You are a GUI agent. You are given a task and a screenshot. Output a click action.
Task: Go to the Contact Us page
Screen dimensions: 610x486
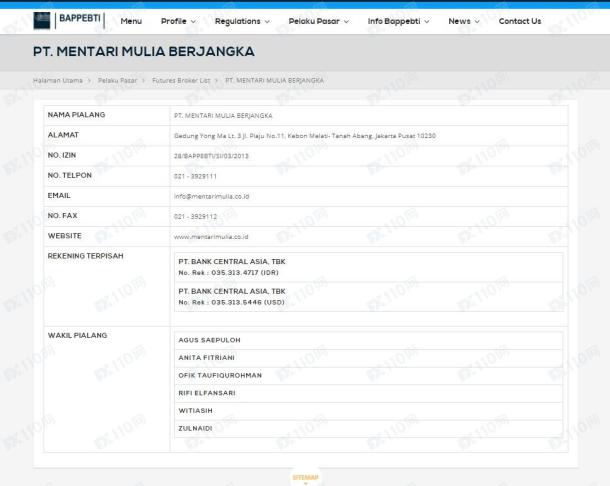(x=520, y=21)
